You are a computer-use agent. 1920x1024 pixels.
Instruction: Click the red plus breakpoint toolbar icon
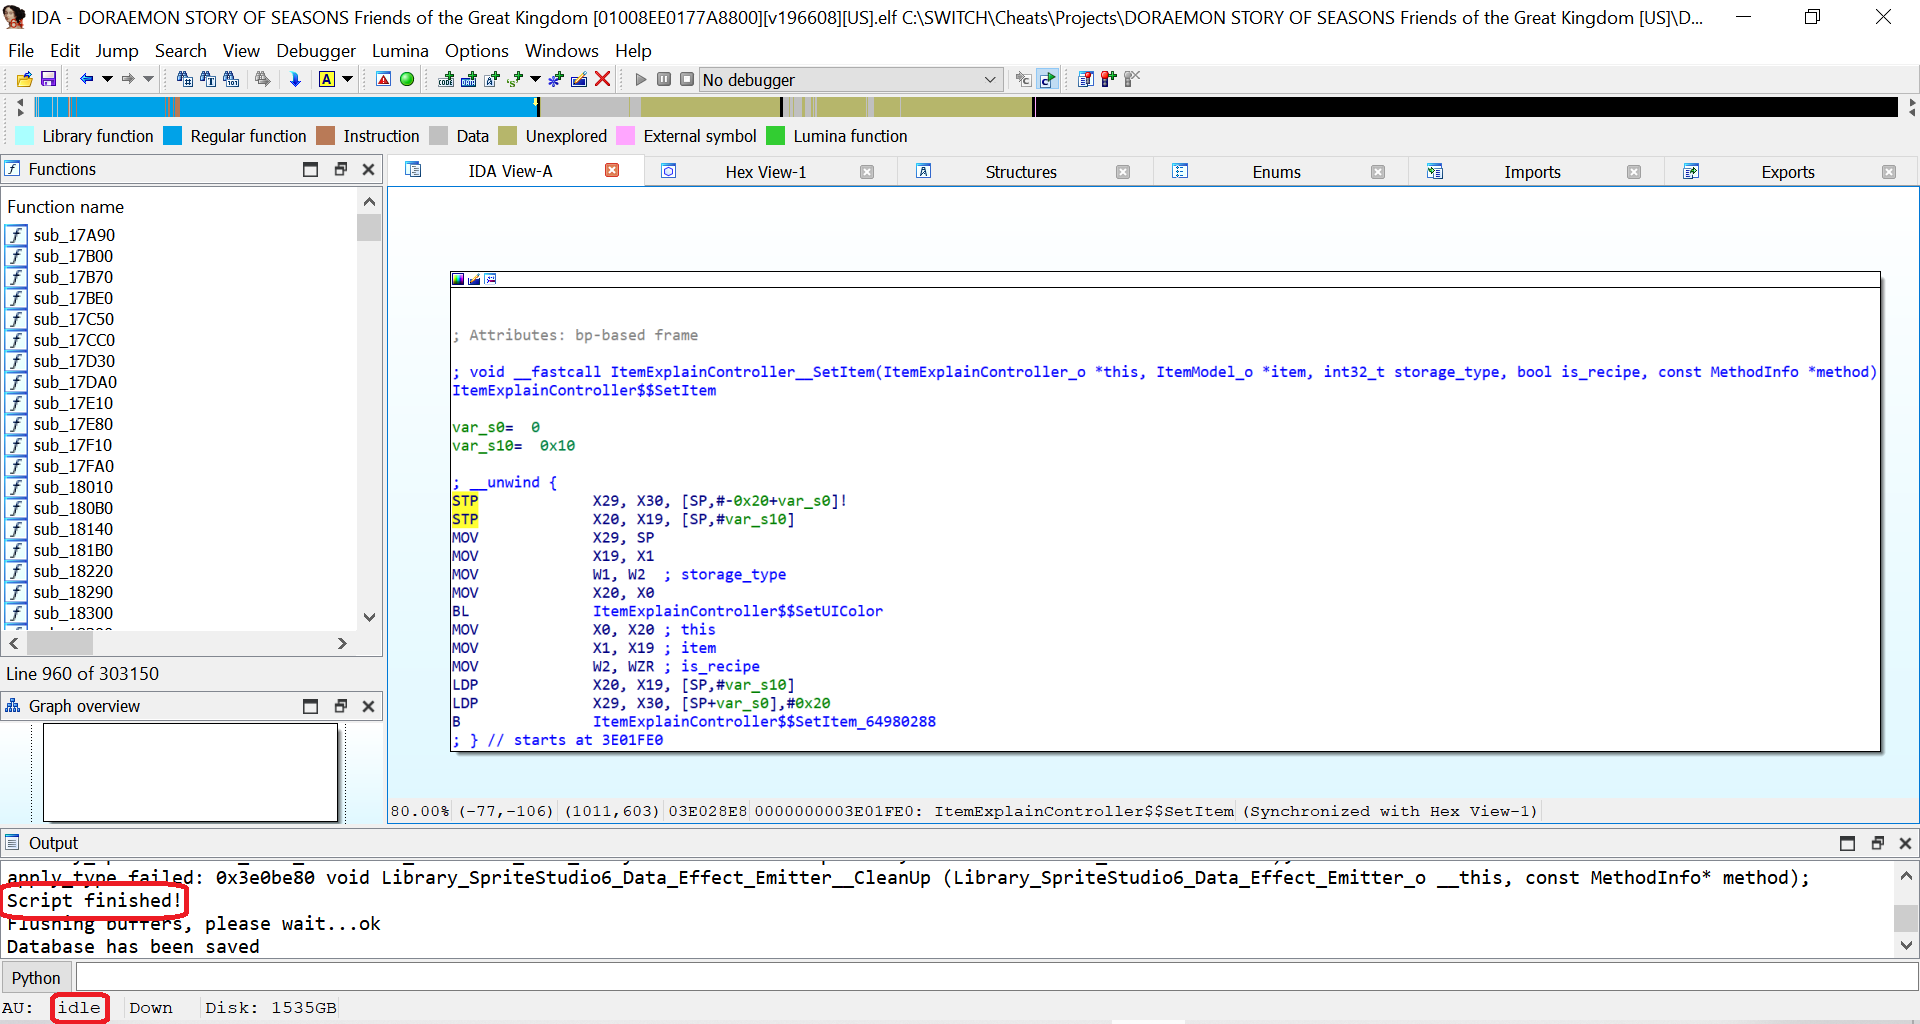coord(1108,79)
